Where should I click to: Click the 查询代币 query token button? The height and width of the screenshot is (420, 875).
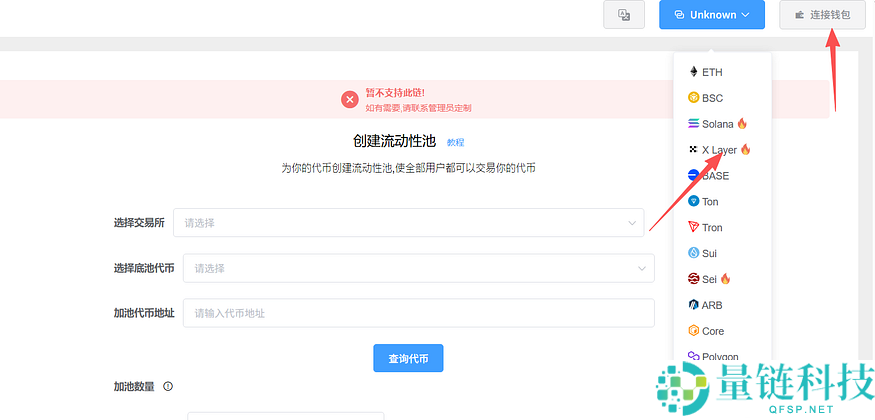tap(408, 358)
